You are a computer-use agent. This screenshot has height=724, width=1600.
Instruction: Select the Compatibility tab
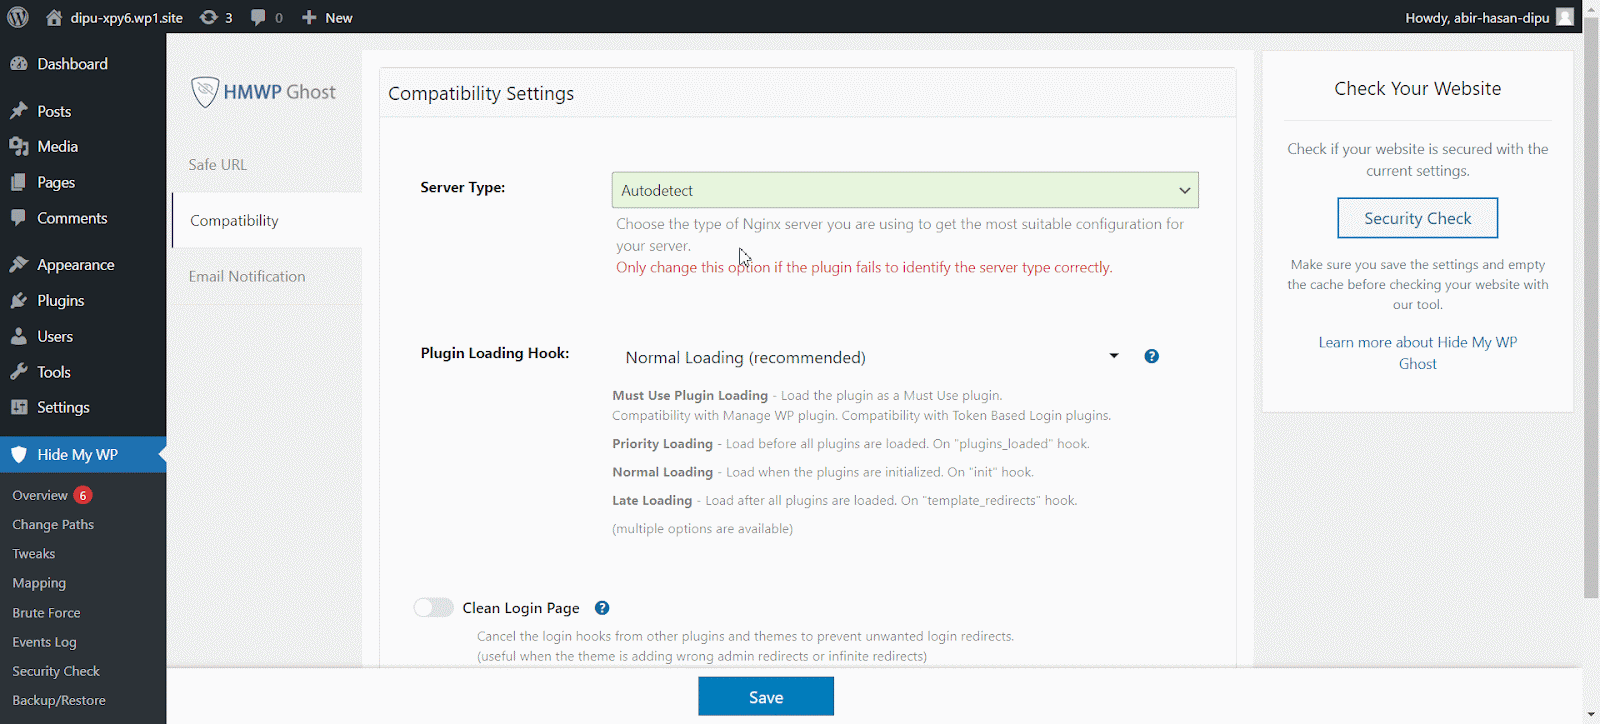tap(267, 221)
